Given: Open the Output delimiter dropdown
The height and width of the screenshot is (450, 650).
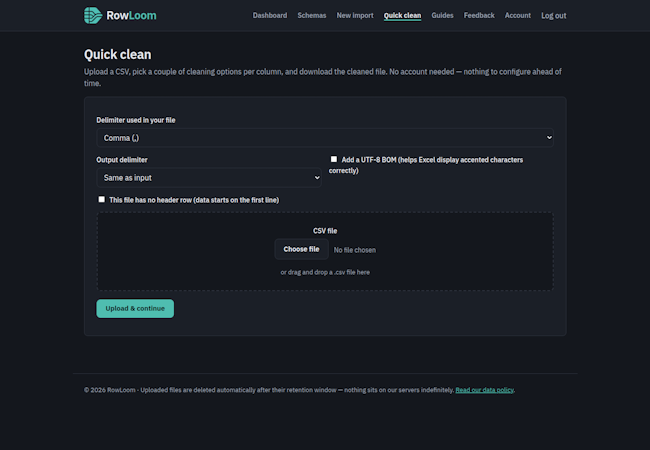Looking at the screenshot, I should (x=209, y=178).
